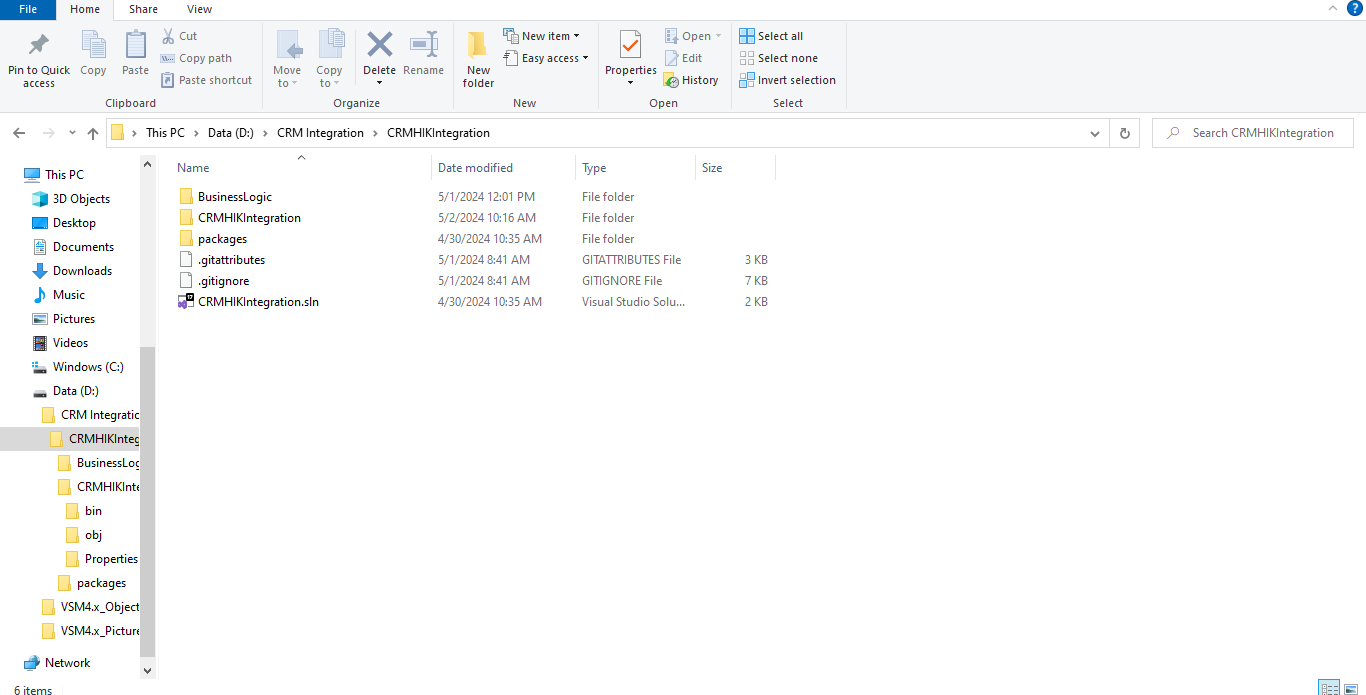Open the Properties ribbon icon
This screenshot has height=695, width=1366.
(x=630, y=46)
